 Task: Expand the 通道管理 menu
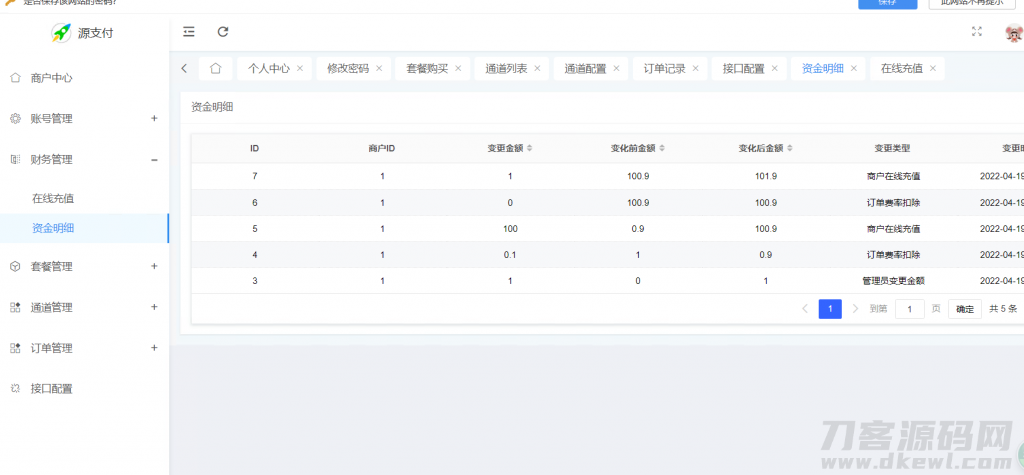click(154, 307)
